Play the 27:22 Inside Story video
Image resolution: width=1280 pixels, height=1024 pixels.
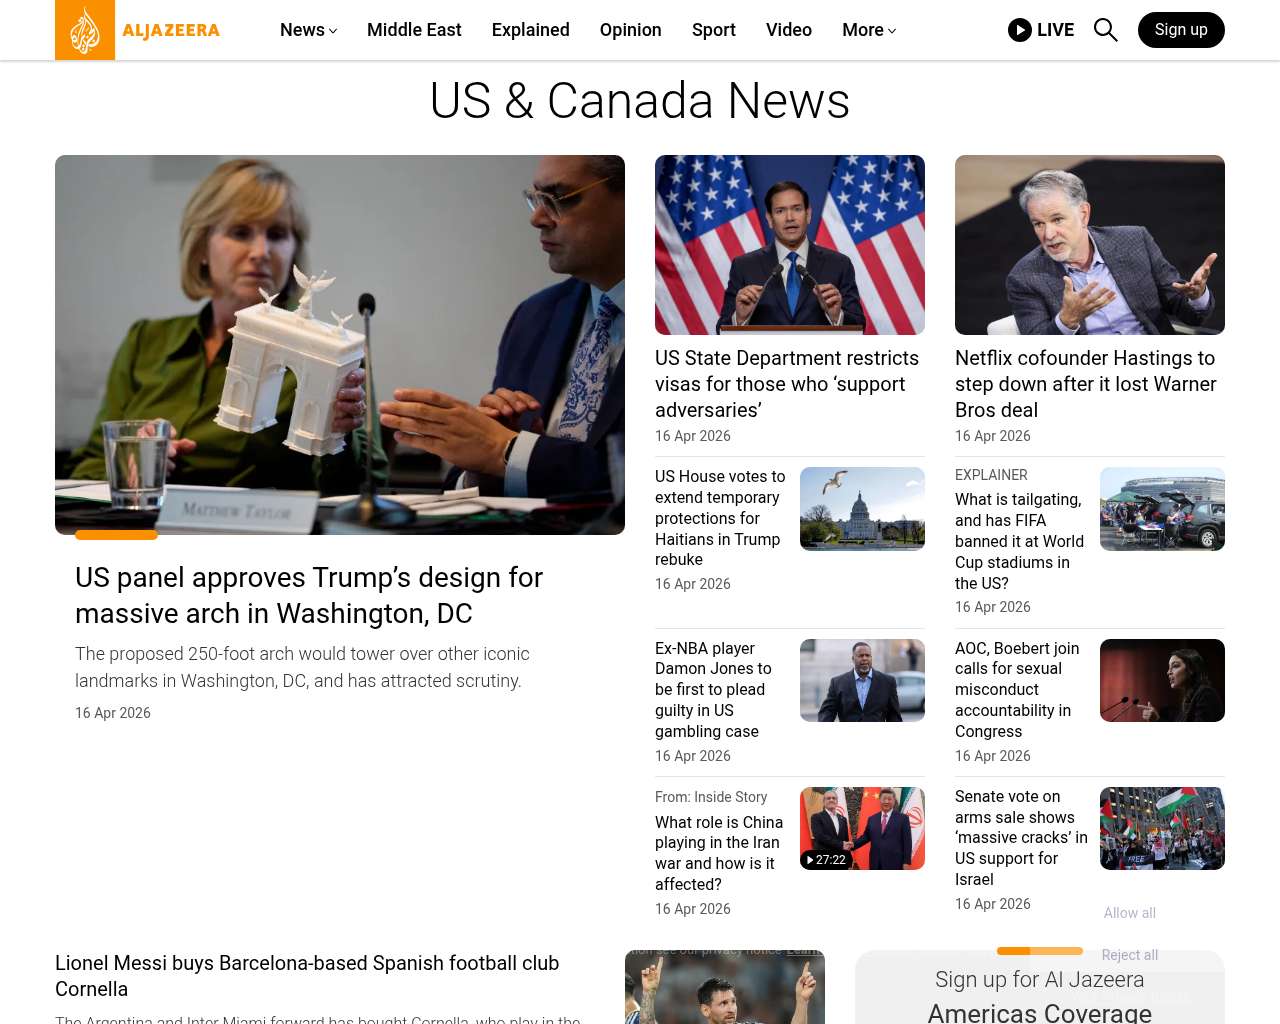coord(862,828)
